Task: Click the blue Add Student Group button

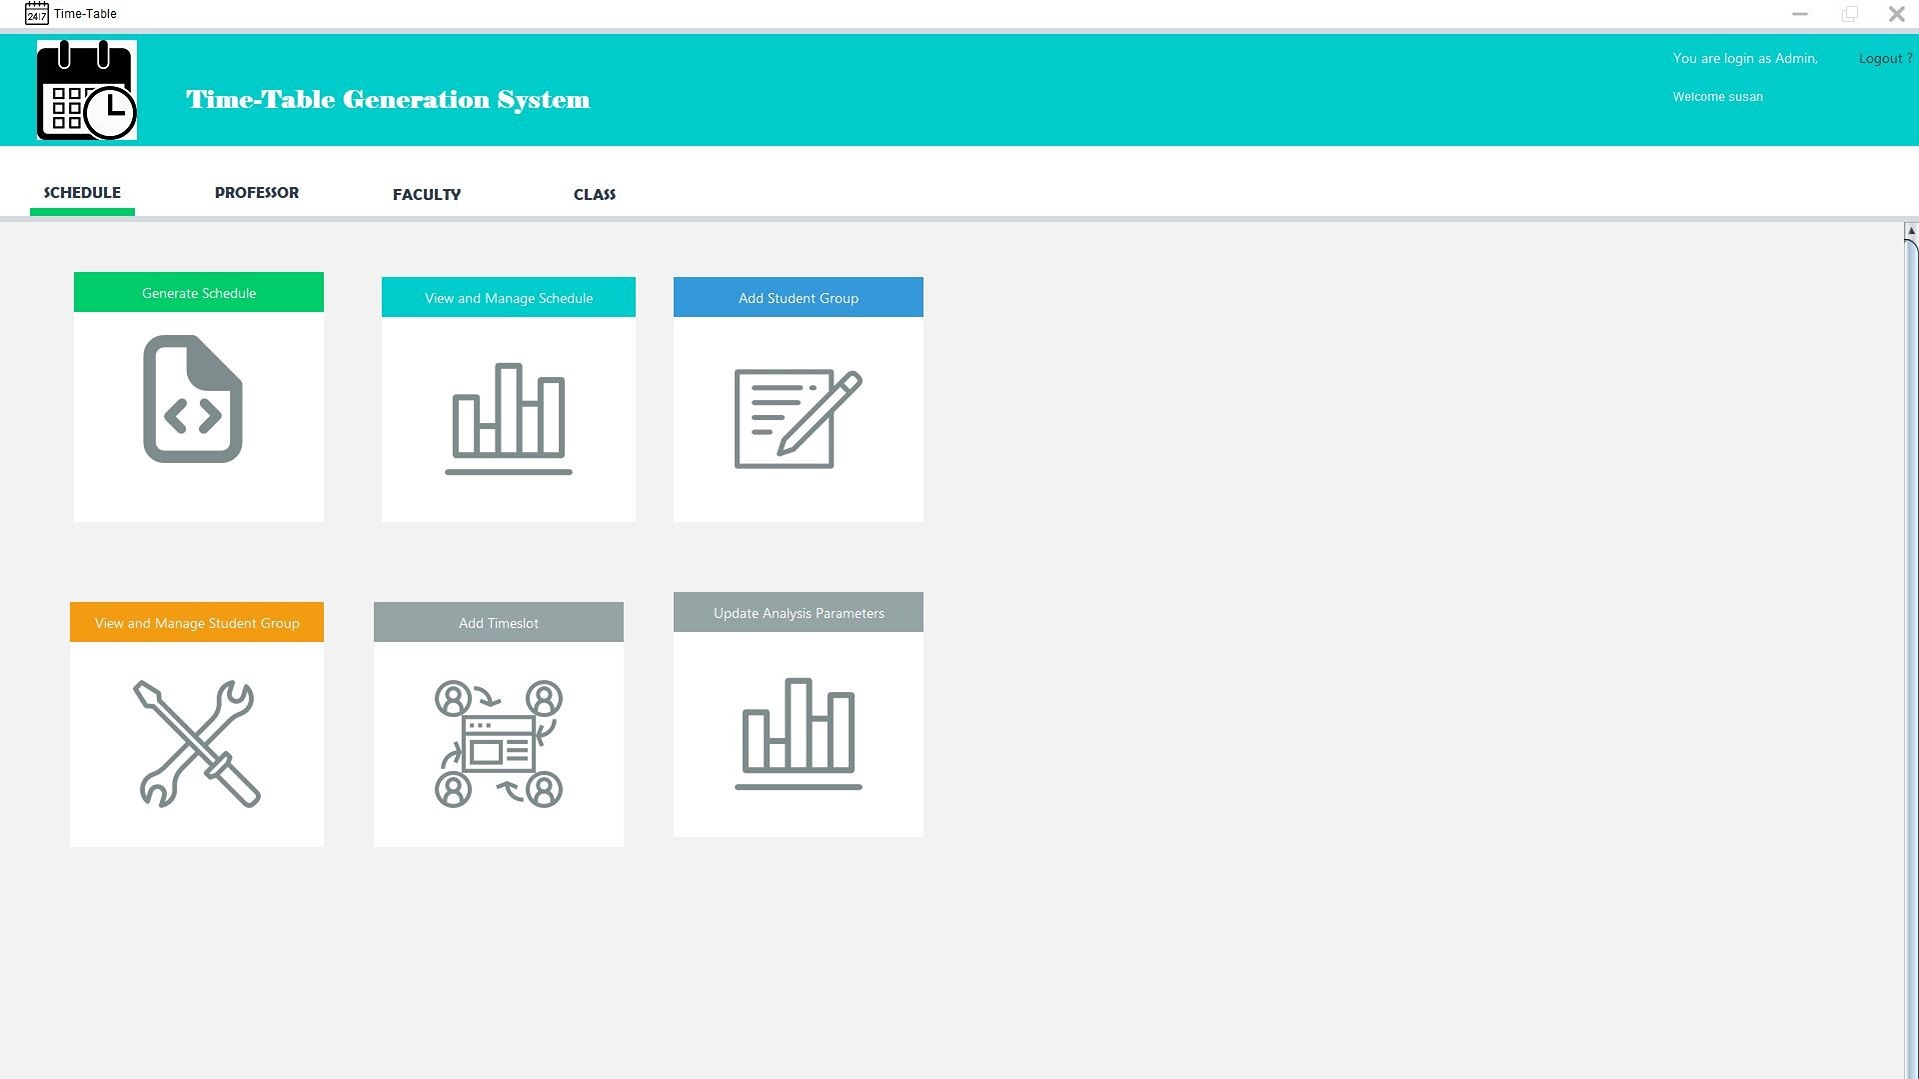Action: (798, 298)
